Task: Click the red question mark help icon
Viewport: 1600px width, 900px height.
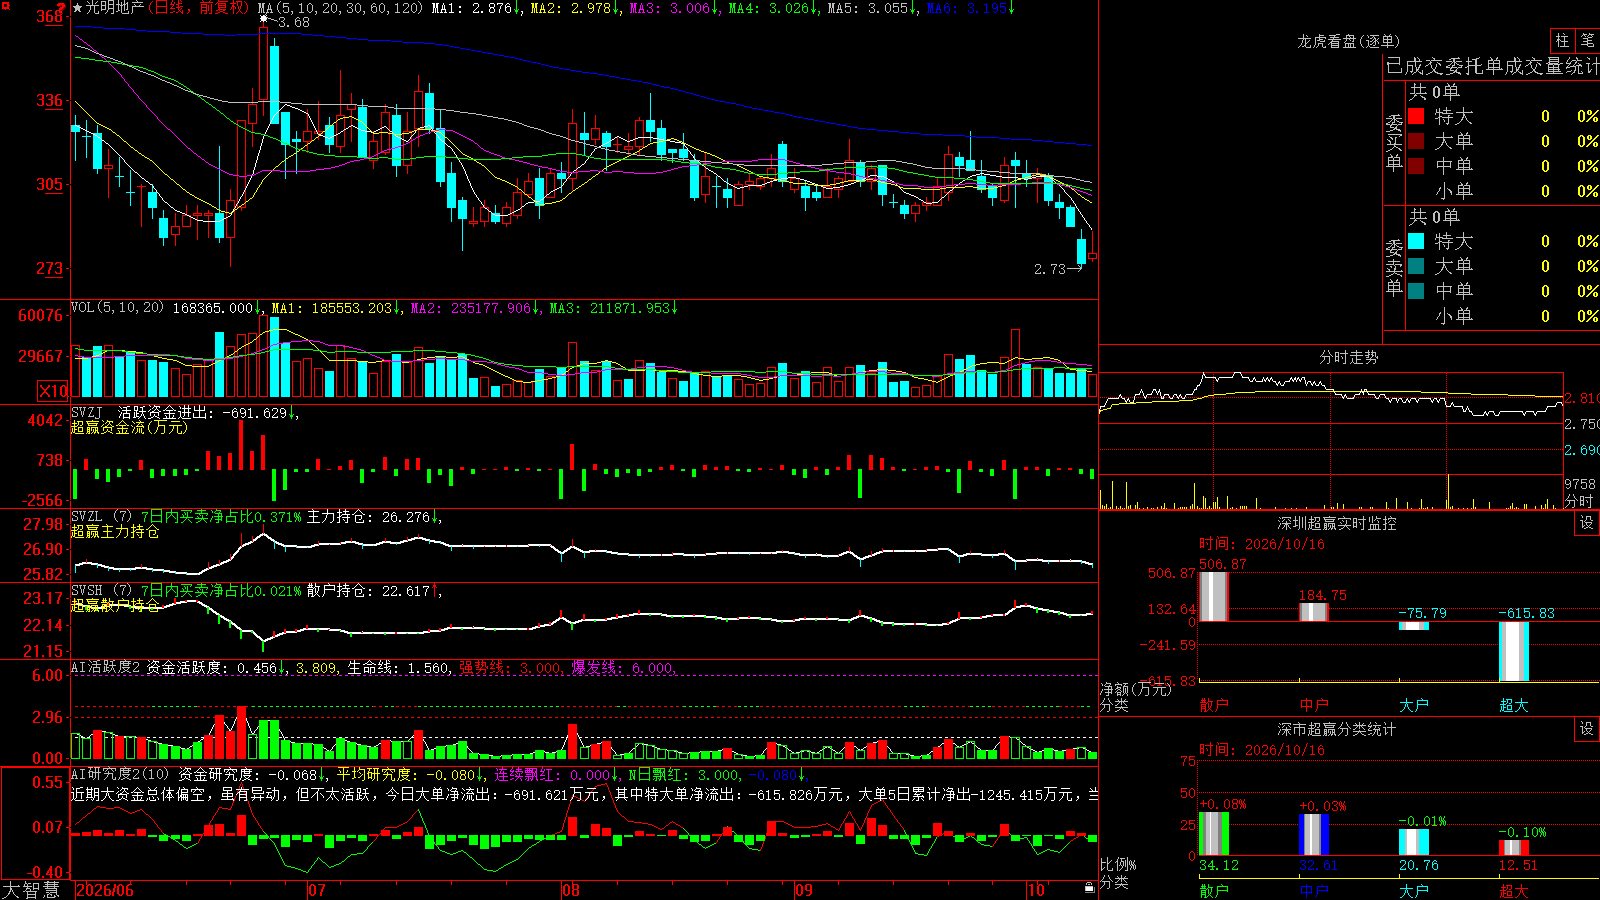Action: pyautogui.click(x=61, y=8)
